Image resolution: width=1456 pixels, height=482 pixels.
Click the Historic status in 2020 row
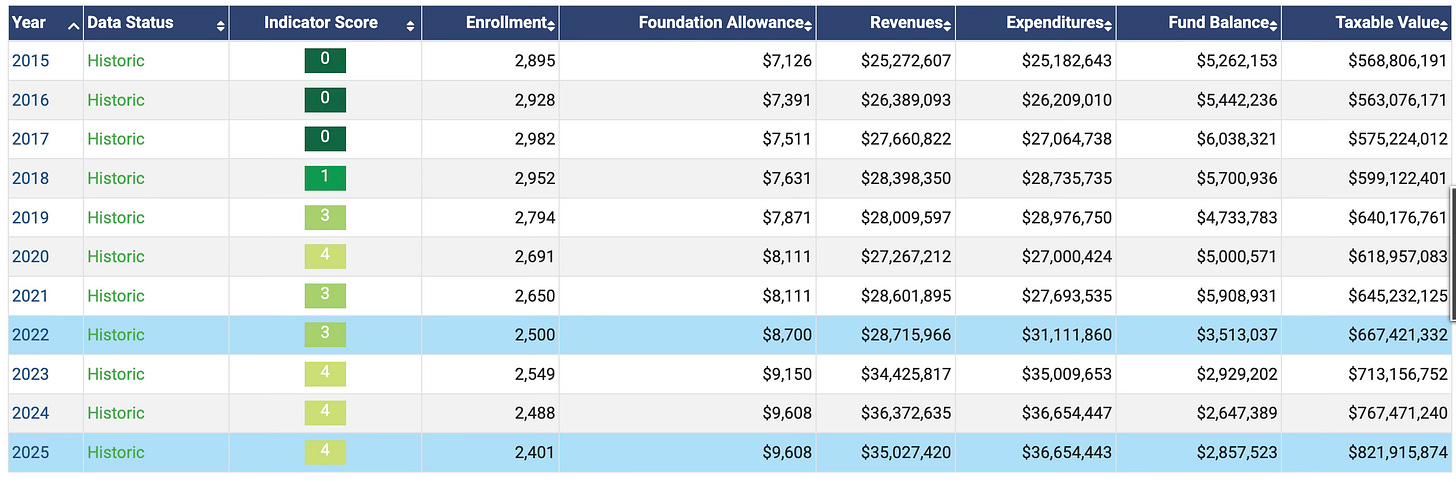[x=116, y=256]
